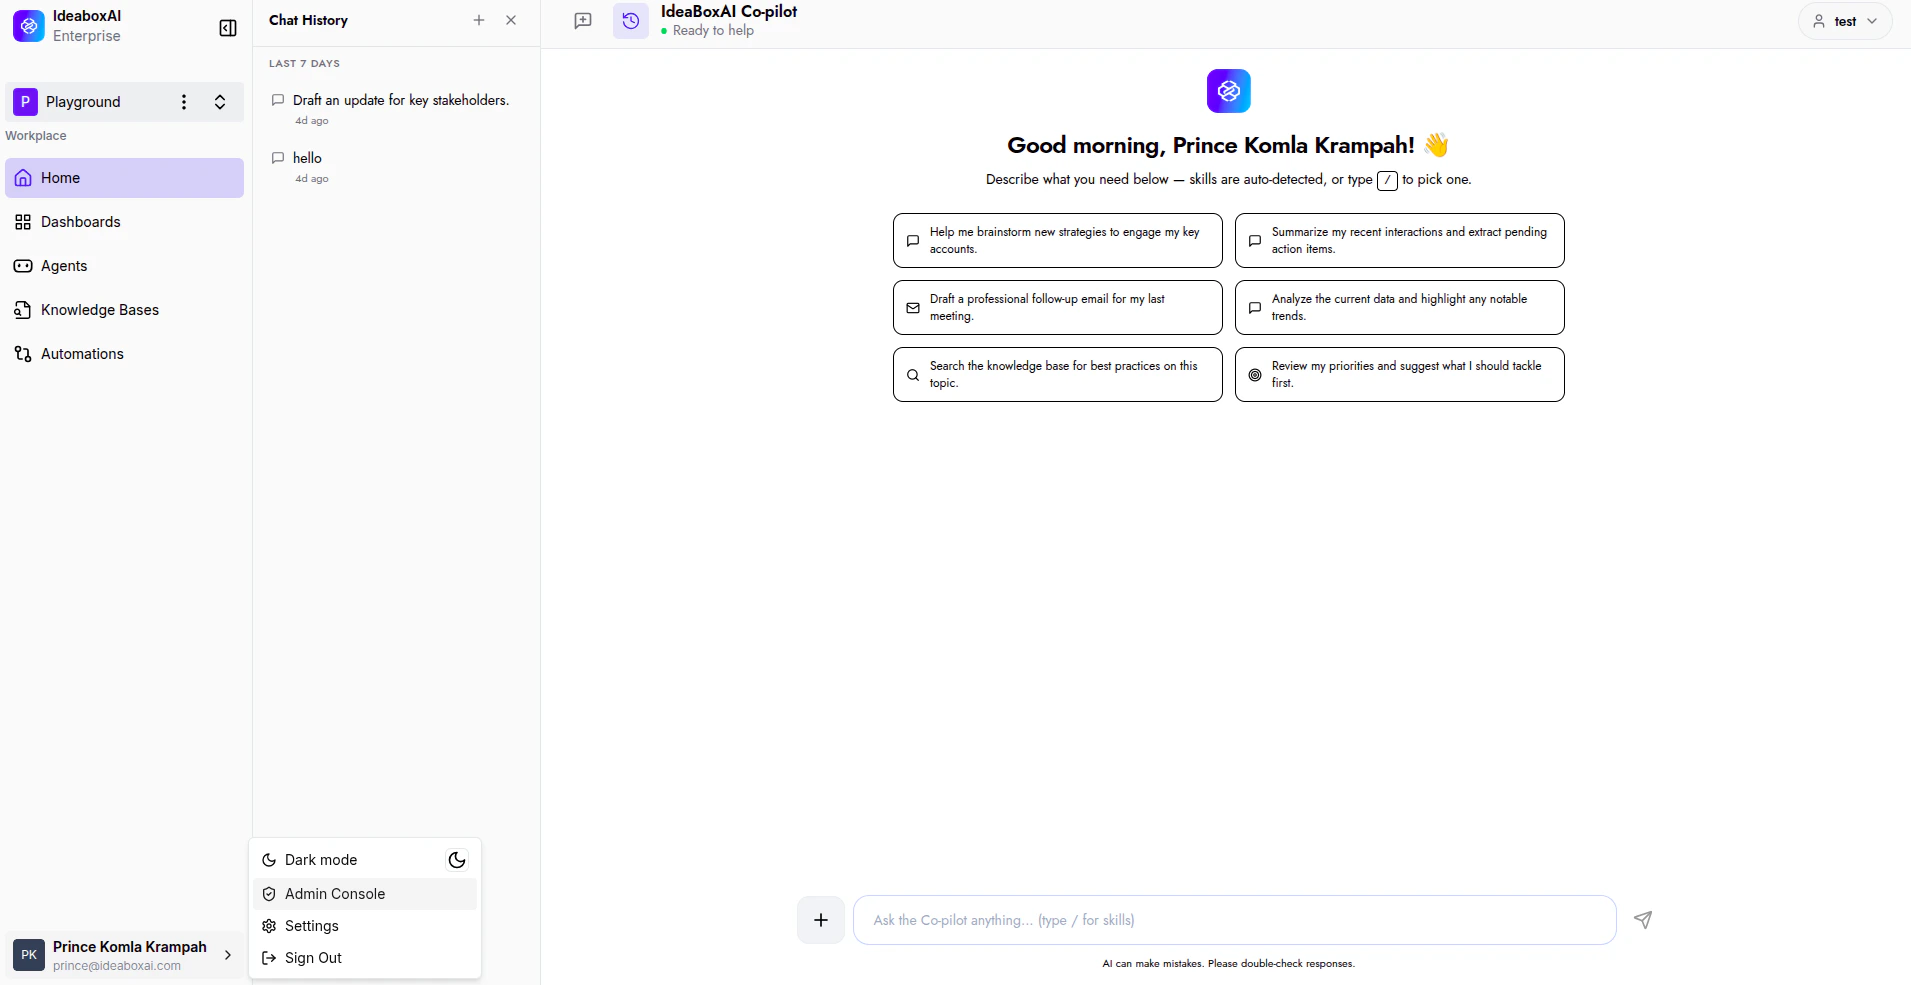Click the Home house icon

[x=23, y=178]
